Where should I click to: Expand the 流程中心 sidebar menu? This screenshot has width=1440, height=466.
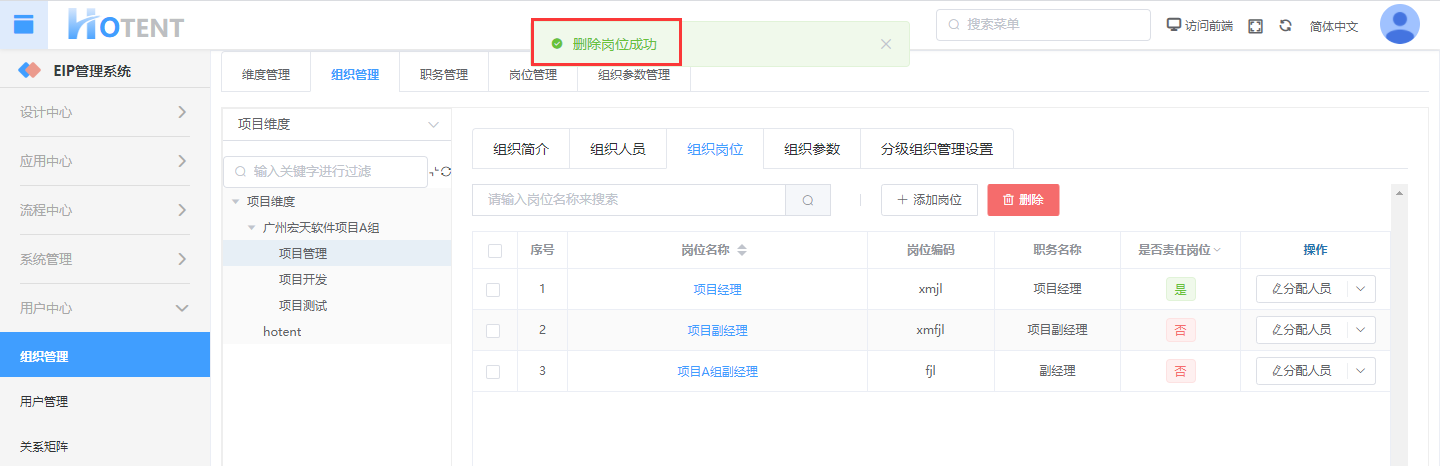point(105,210)
